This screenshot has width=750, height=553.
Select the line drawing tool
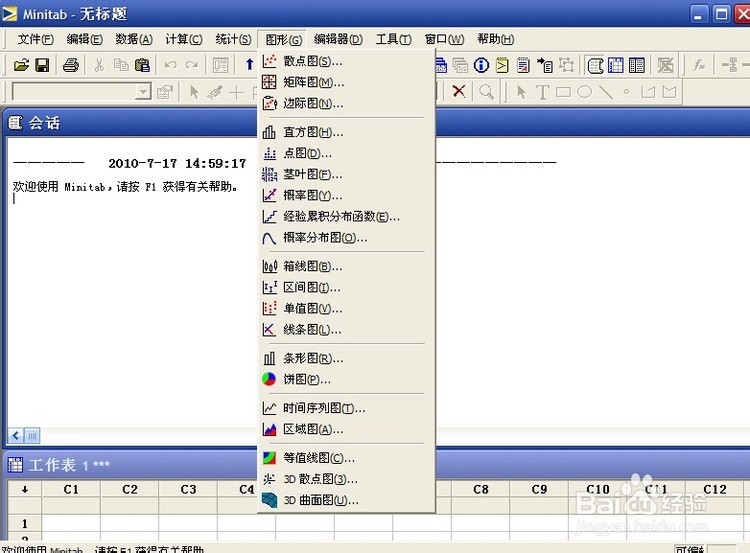(606, 92)
